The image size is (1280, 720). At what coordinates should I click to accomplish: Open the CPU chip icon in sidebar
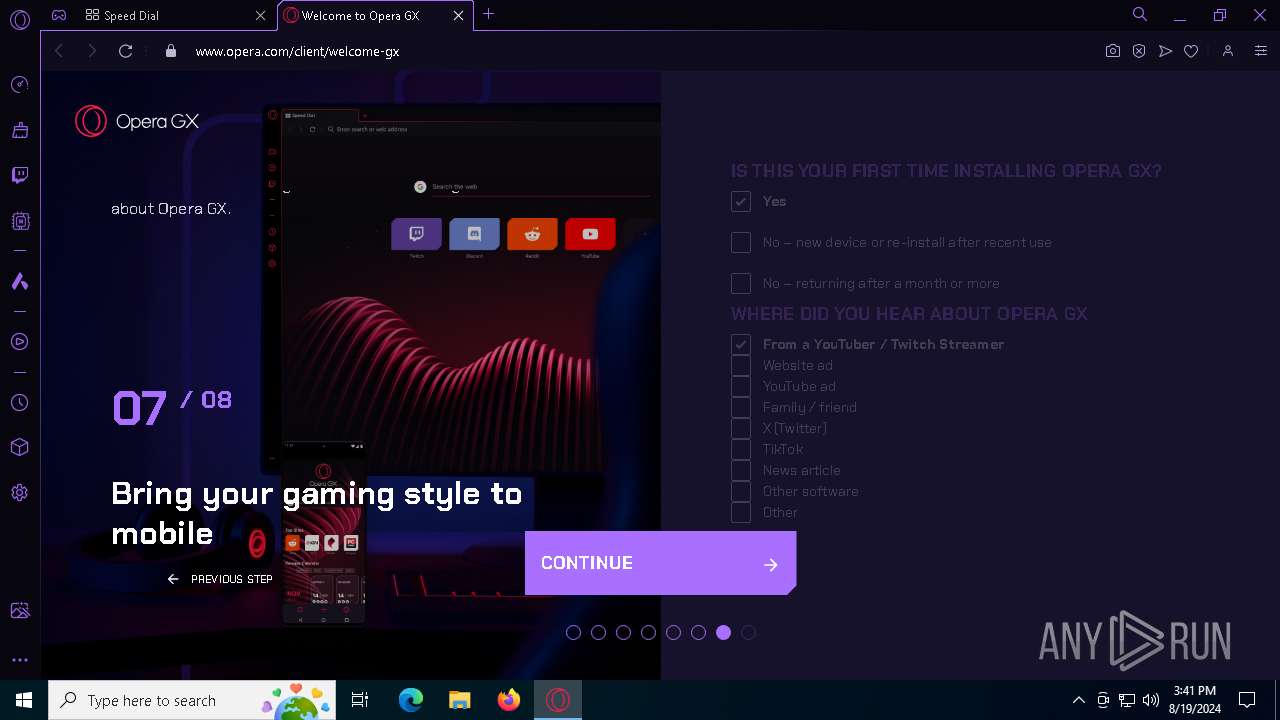(19, 221)
